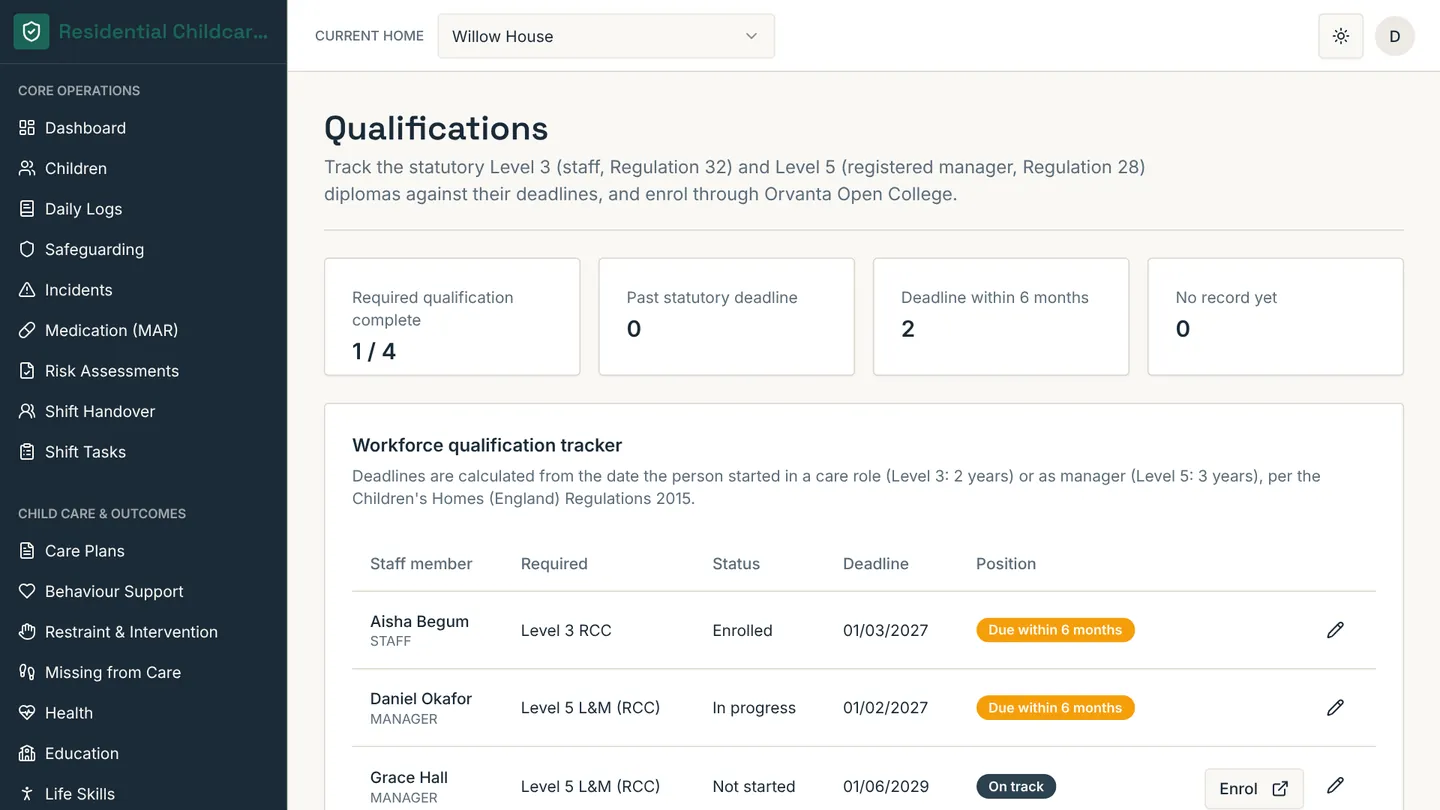Enrol Grace Hall via the Enrol button
This screenshot has height=810, width=1440.
coord(1254,789)
